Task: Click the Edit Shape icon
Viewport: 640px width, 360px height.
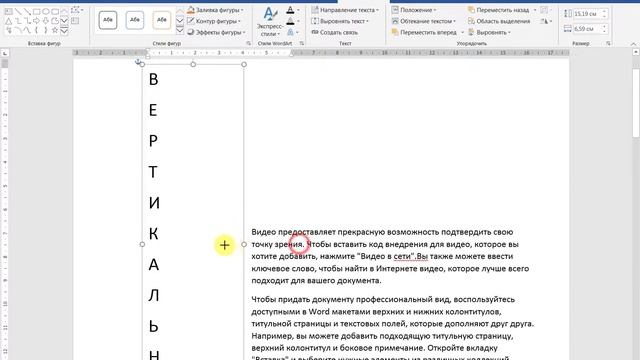Action: click(x=76, y=10)
